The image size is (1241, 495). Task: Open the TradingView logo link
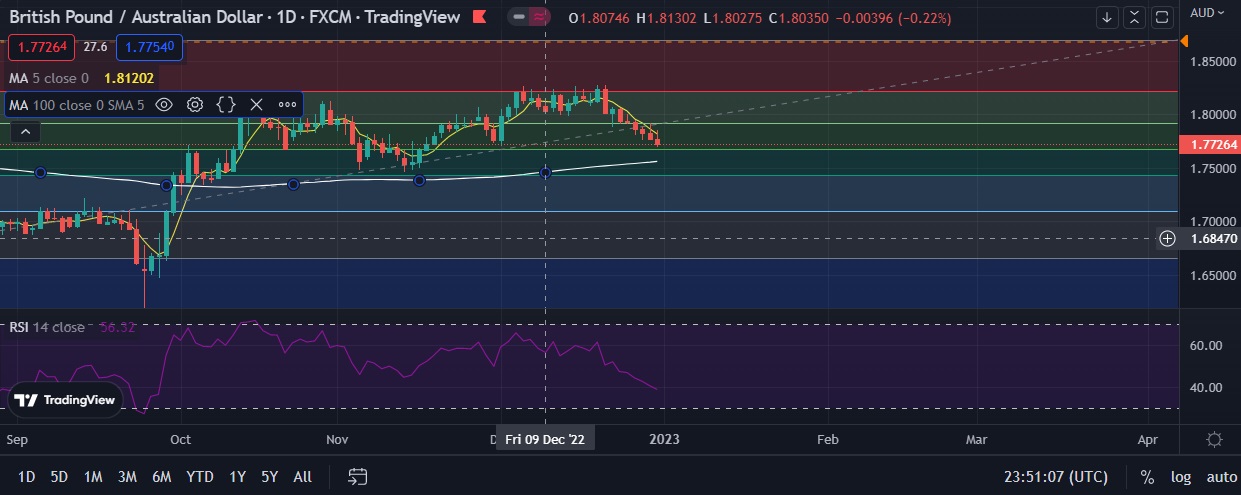(x=67, y=400)
